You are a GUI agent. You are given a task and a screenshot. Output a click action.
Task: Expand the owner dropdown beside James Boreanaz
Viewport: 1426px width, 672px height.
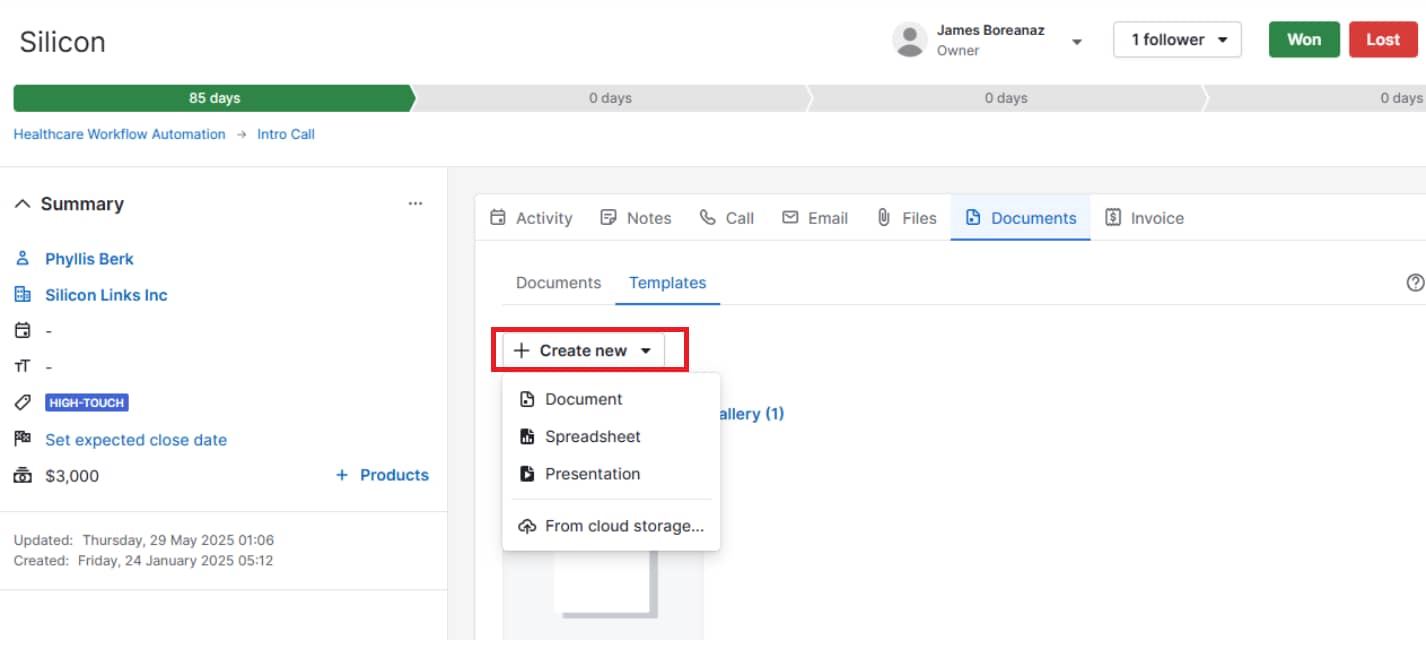point(1077,42)
